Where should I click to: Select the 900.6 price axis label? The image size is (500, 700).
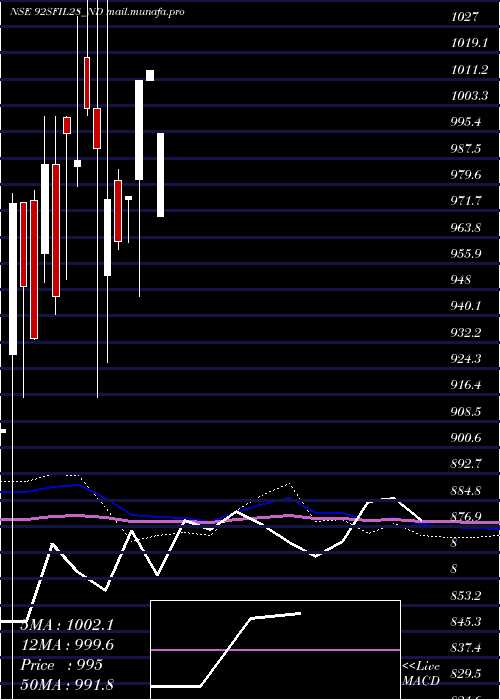click(466, 438)
